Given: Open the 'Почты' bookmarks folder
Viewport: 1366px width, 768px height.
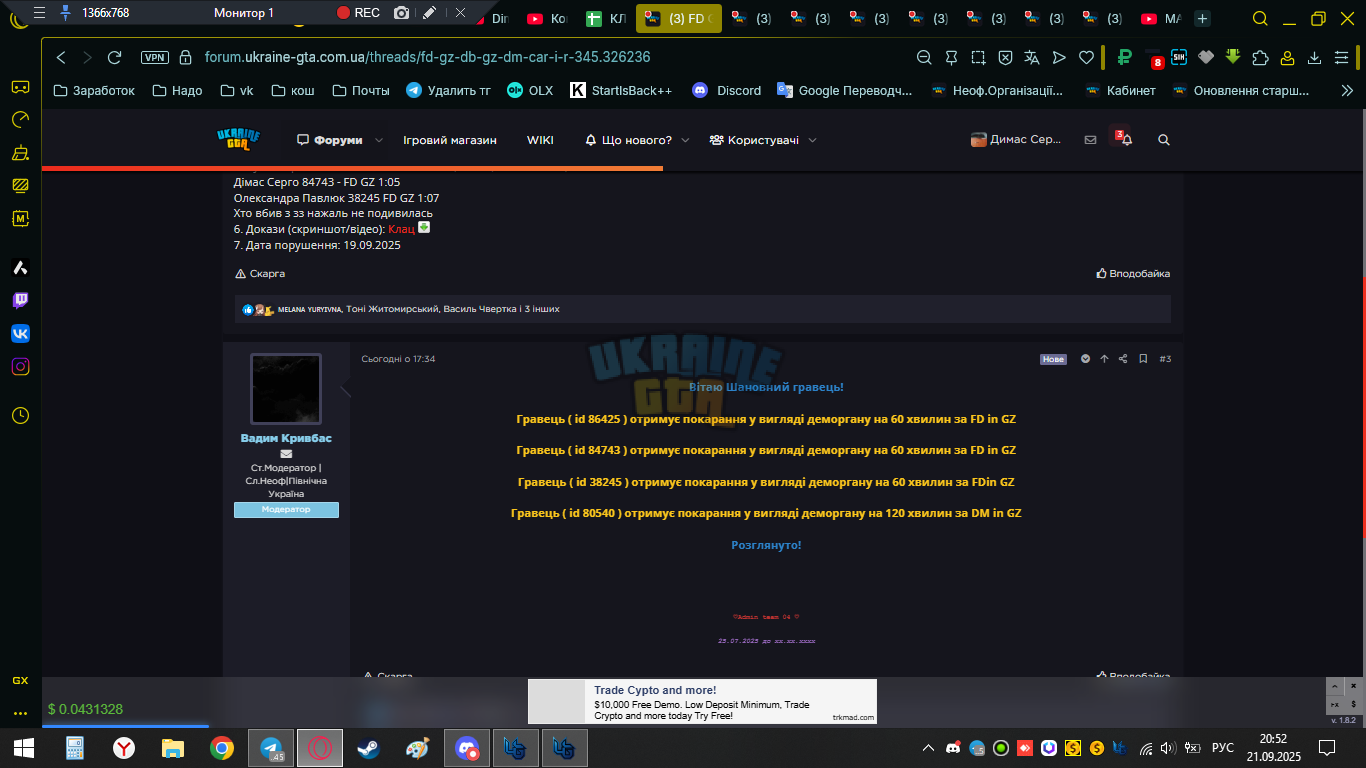Looking at the screenshot, I should tap(360, 90).
